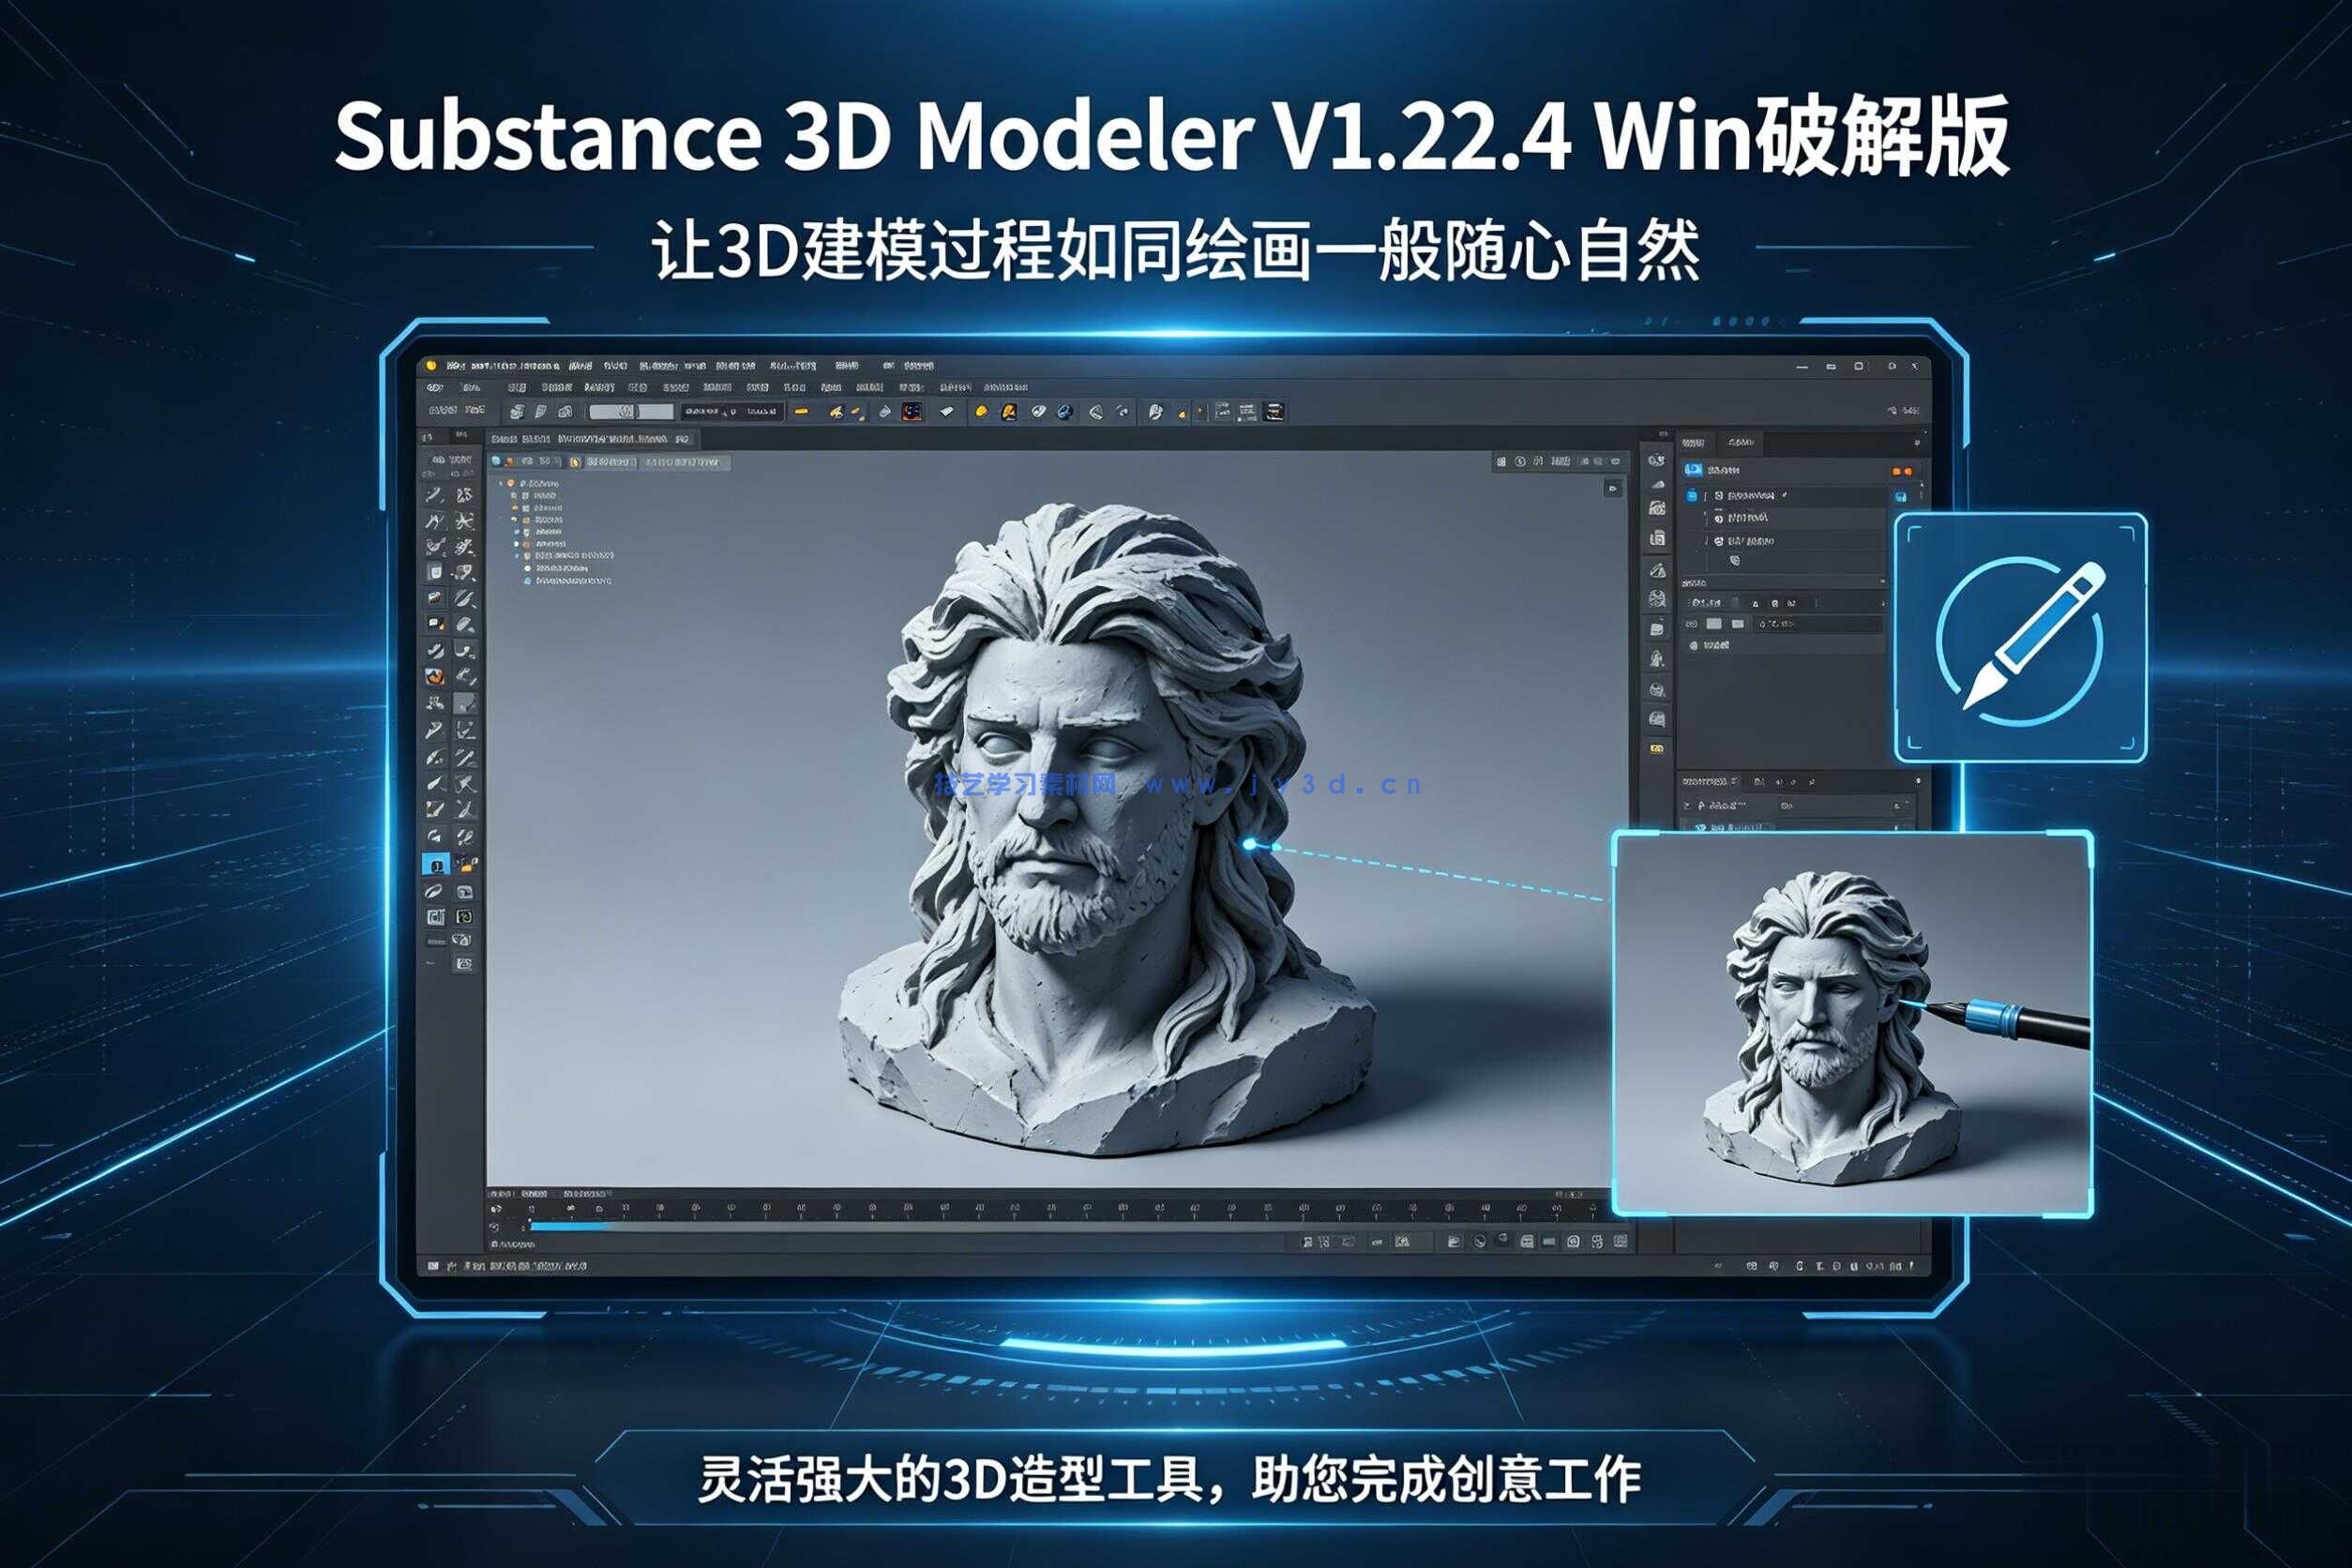Click the blue progress bar on bottom timeline
Screen dimensions: 2352x1568
coord(570,1225)
